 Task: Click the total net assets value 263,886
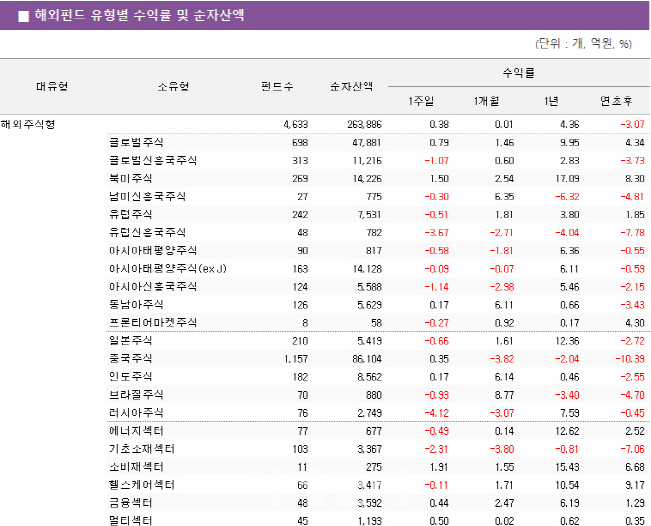(x=364, y=125)
